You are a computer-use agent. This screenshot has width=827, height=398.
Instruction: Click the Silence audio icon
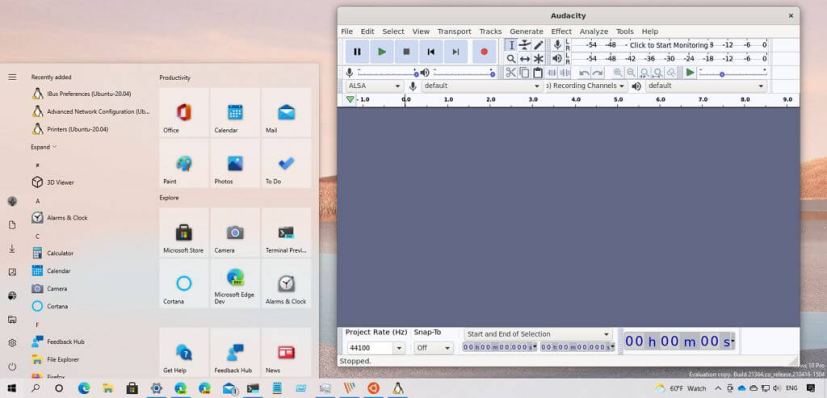coord(564,73)
